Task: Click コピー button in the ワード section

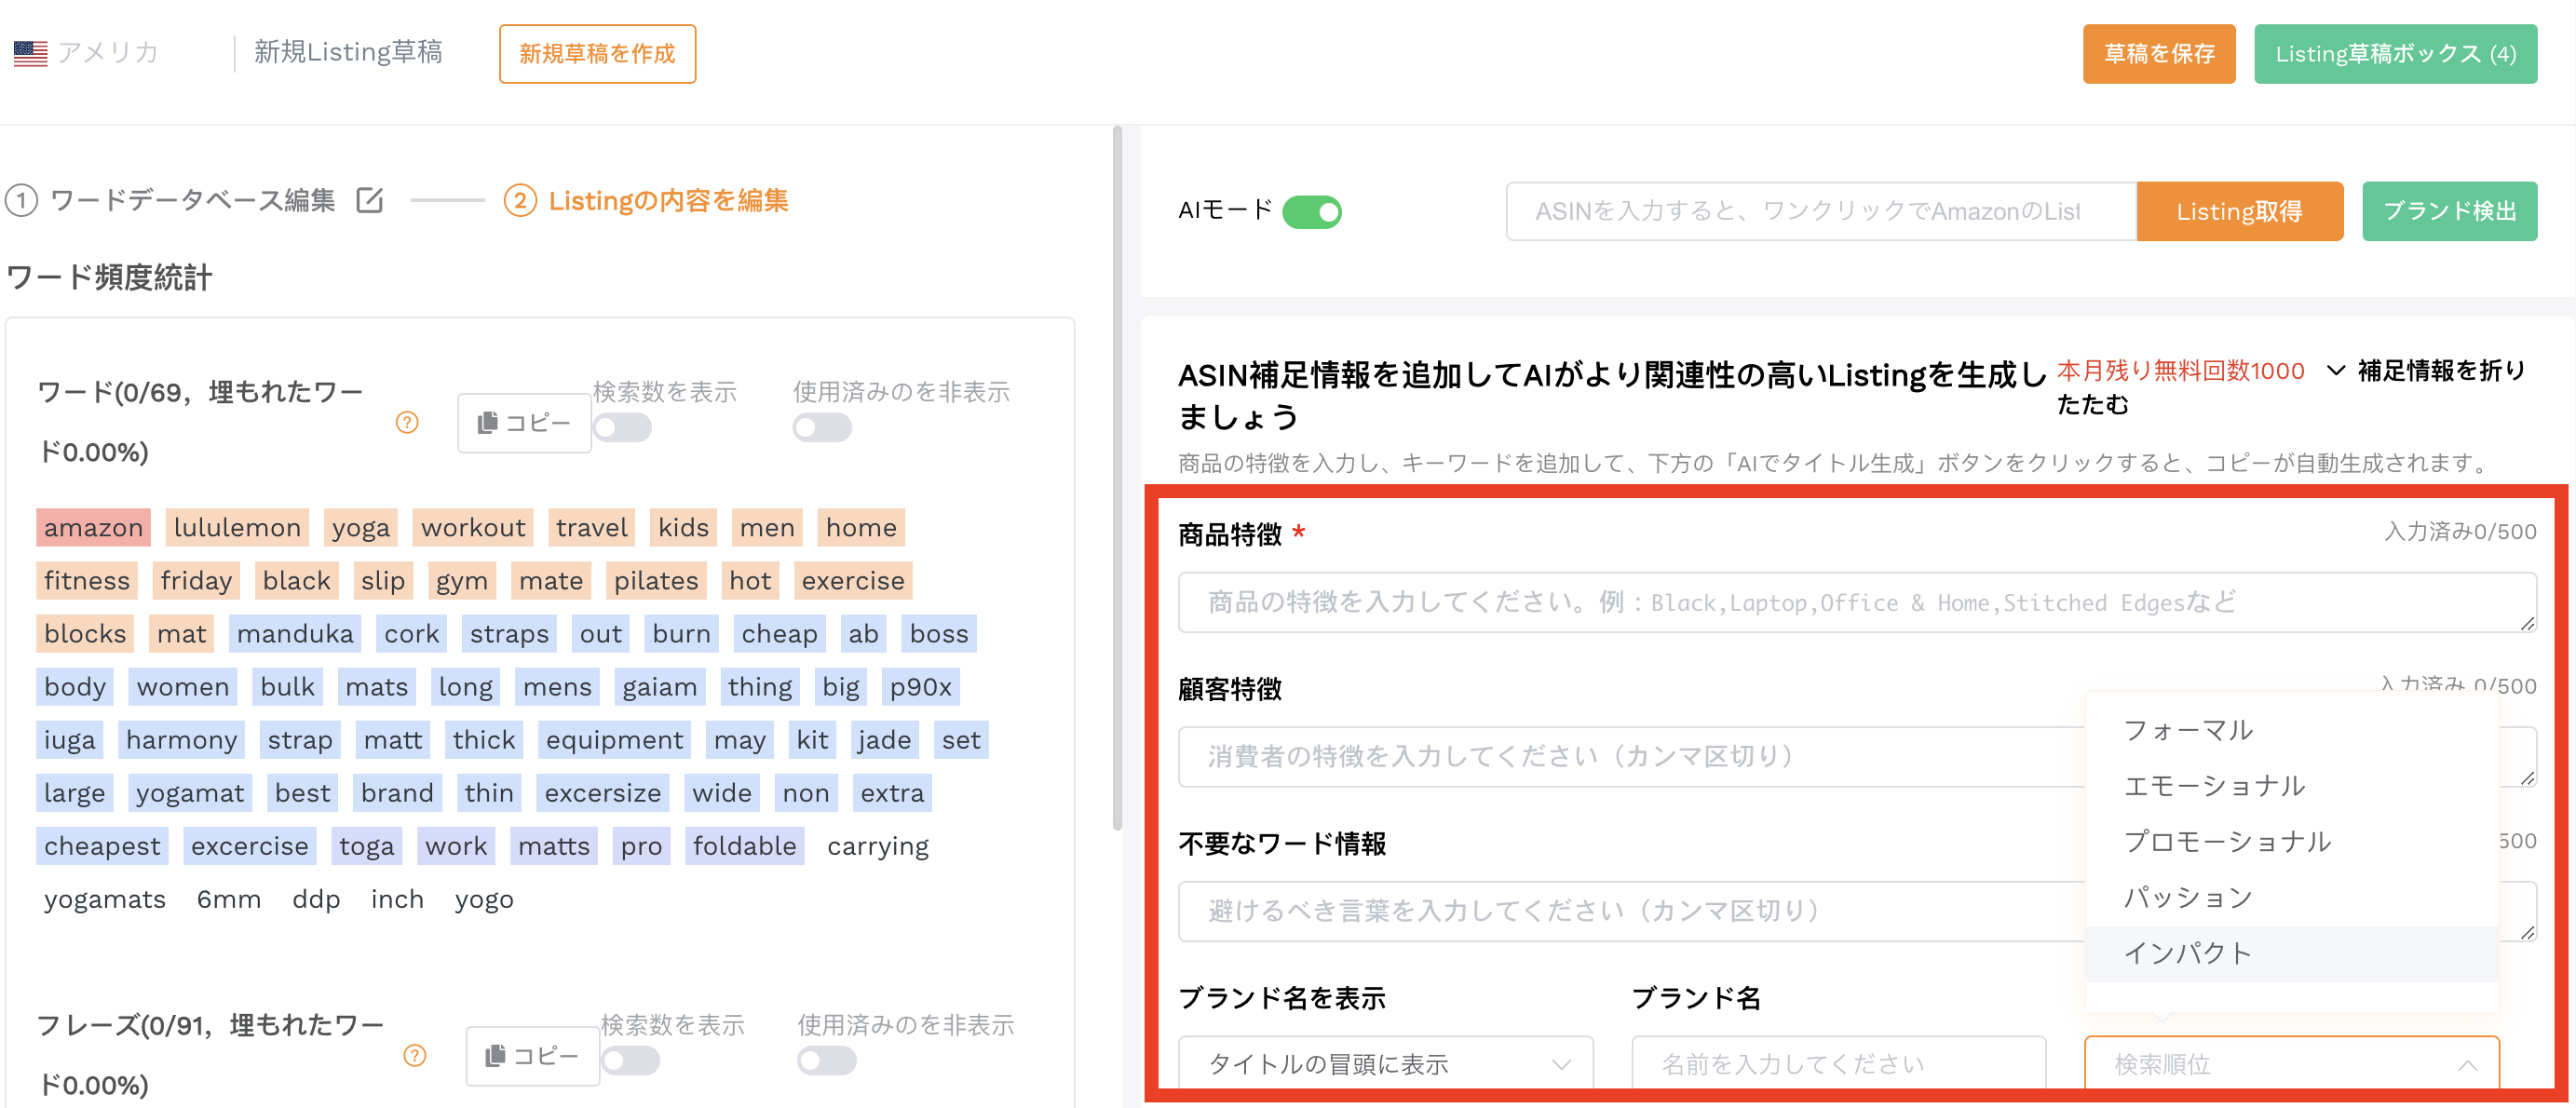Action: [524, 423]
